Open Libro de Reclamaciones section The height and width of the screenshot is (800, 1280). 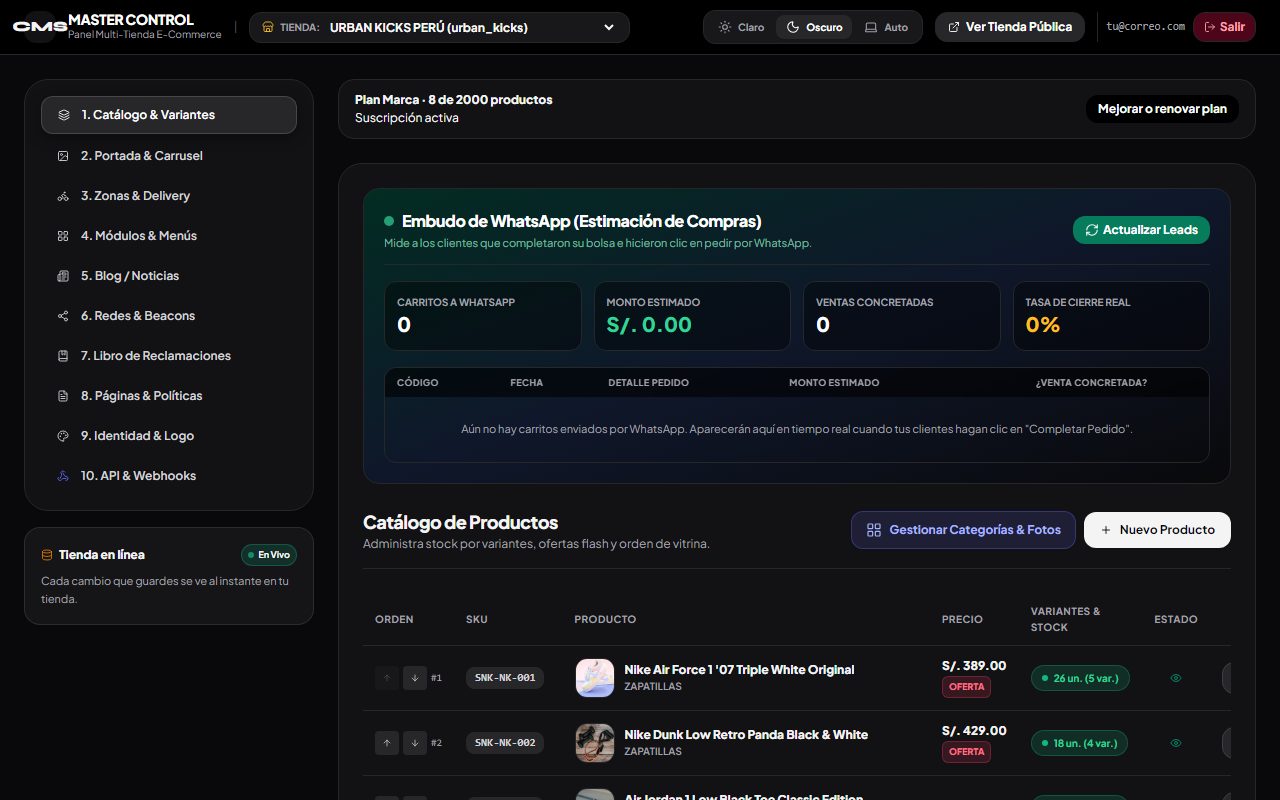click(x=169, y=356)
